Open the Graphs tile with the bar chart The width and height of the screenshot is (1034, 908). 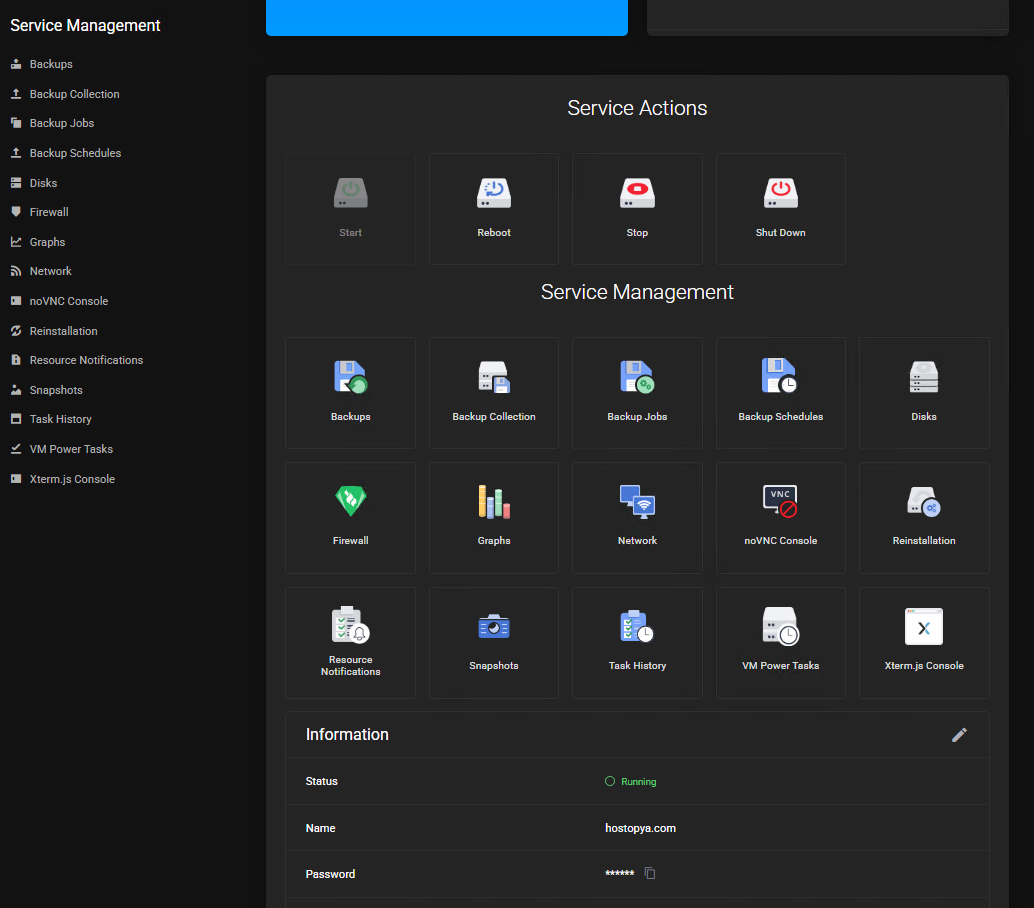[493, 518]
